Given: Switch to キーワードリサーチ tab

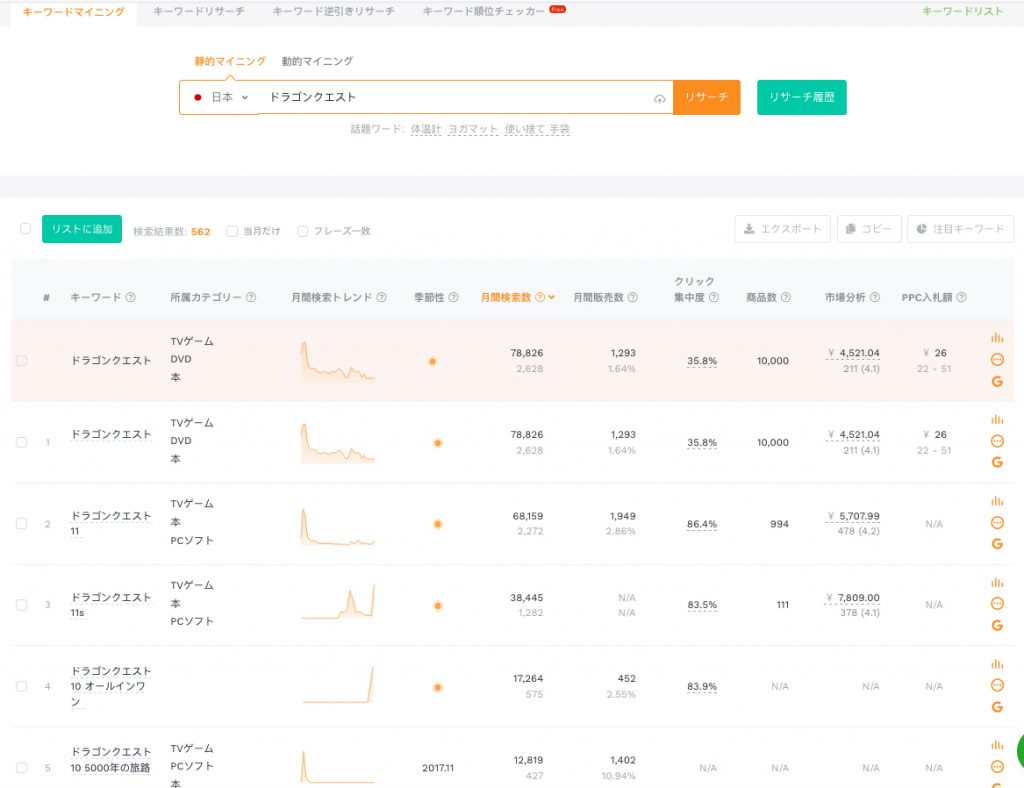Looking at the screenshot, I should [x=198, y=11].
